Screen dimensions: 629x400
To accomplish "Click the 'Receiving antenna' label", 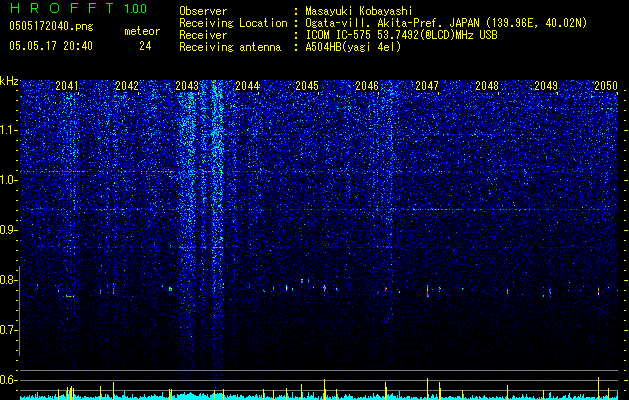I will pos(230,47).
